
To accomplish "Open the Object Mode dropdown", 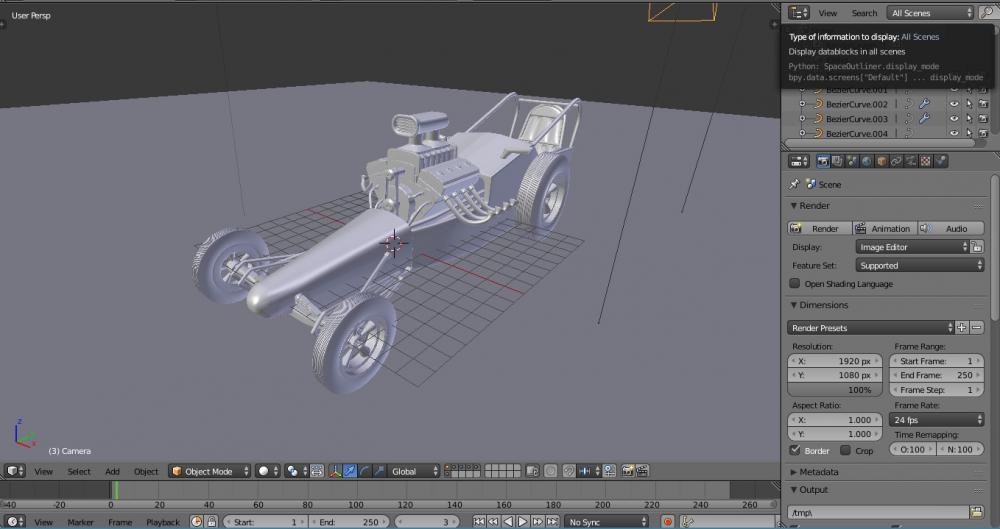I will (x=209, y=471).
